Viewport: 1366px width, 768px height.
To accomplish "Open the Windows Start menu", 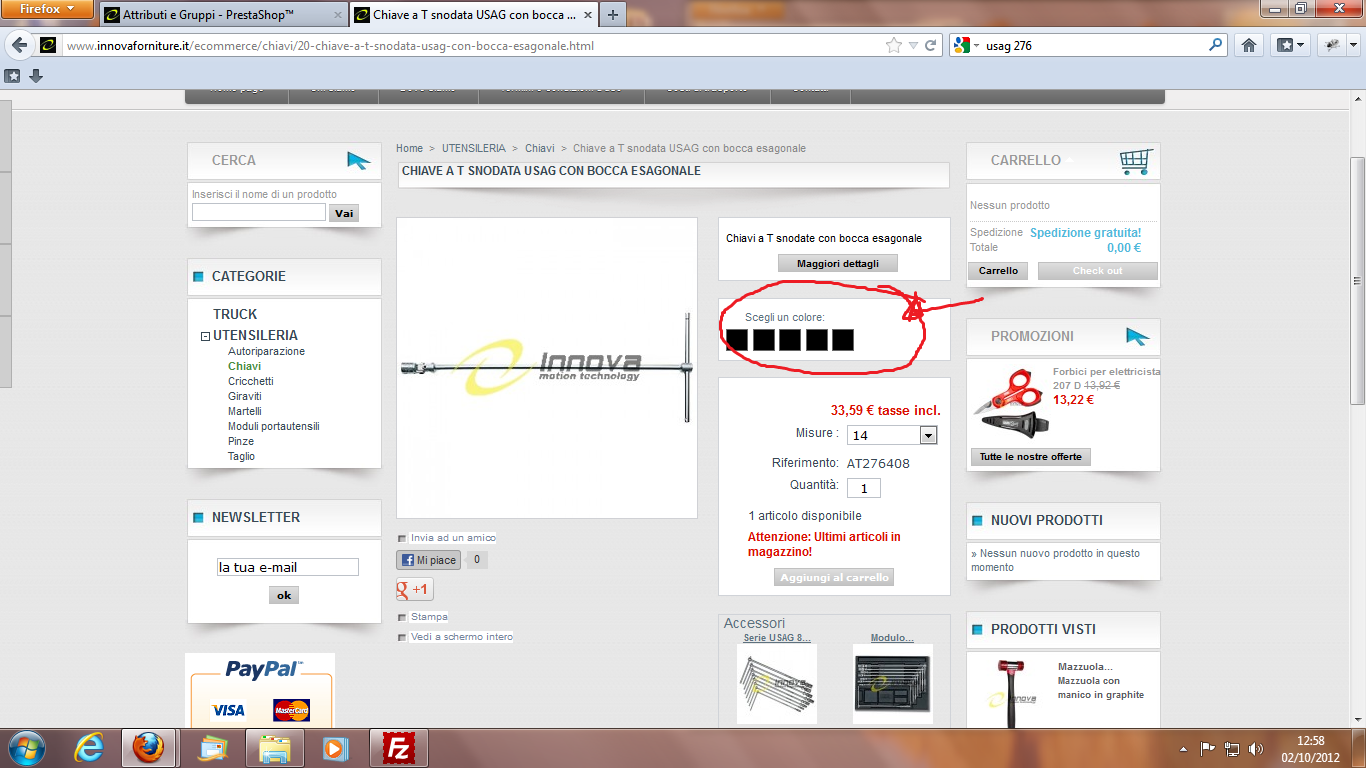I will click(x=25, y=747).
